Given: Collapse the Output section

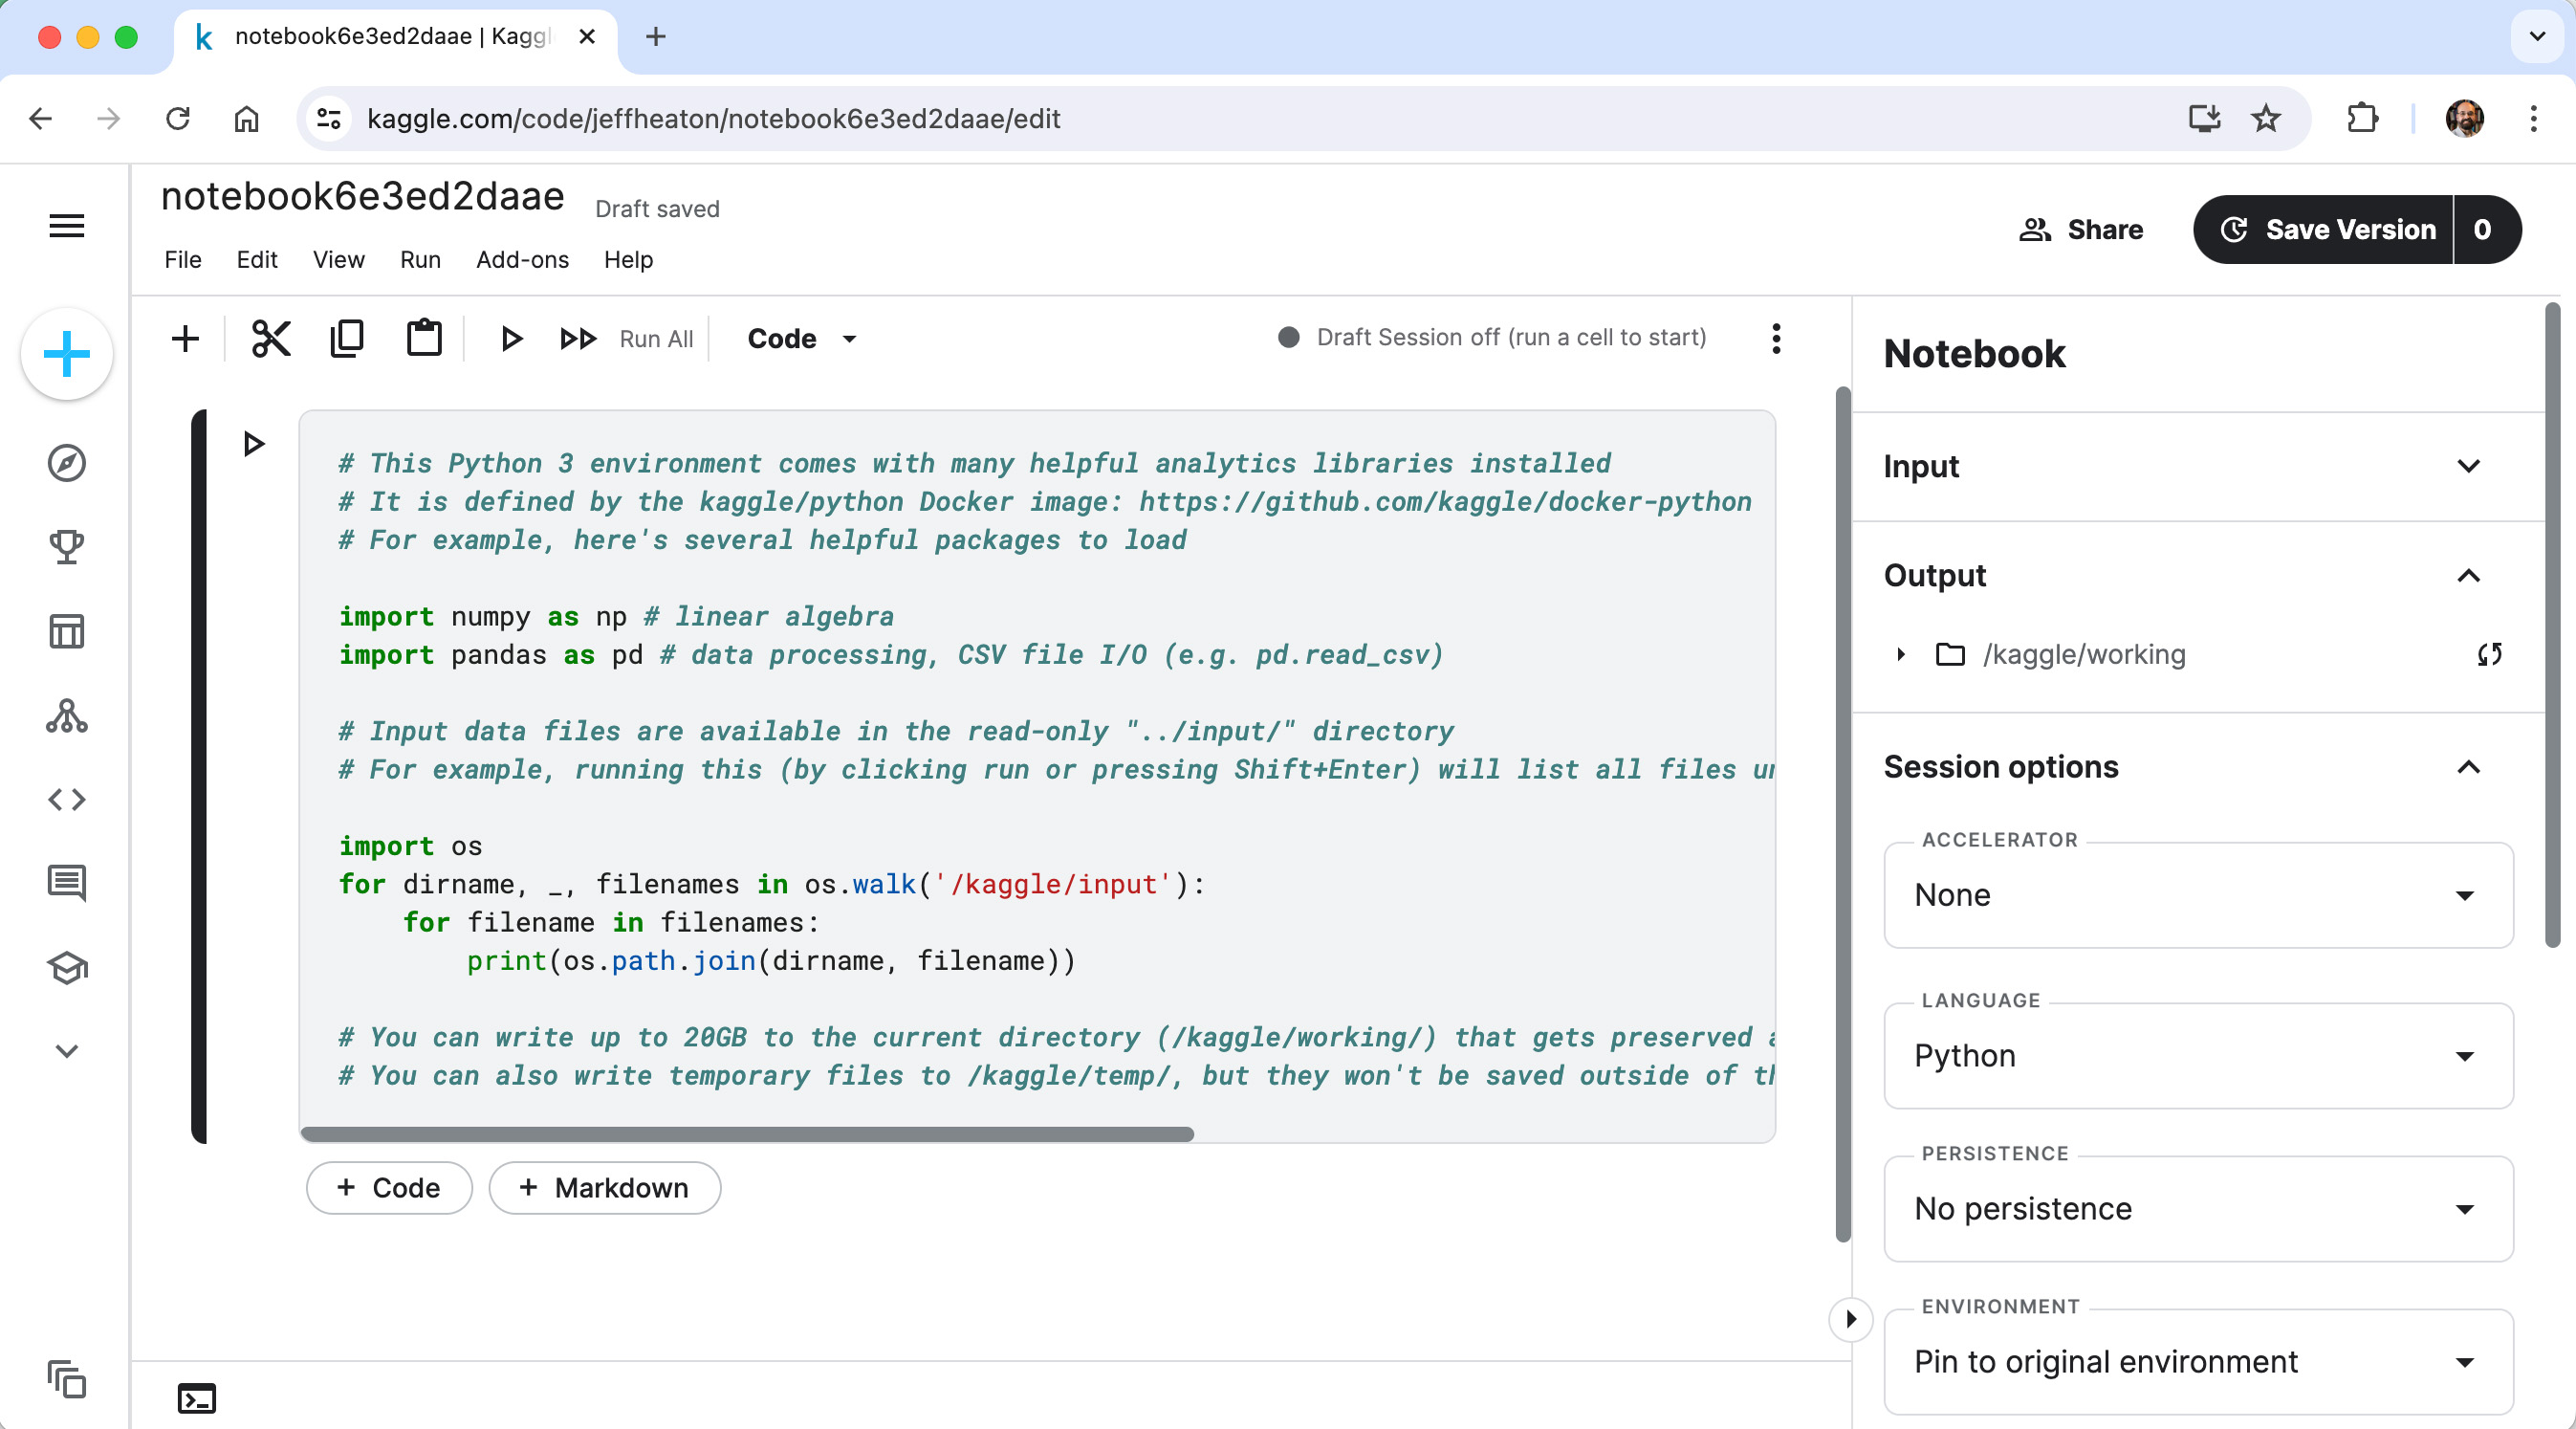Looking at the screenshot, I should tap(2470, 575).
